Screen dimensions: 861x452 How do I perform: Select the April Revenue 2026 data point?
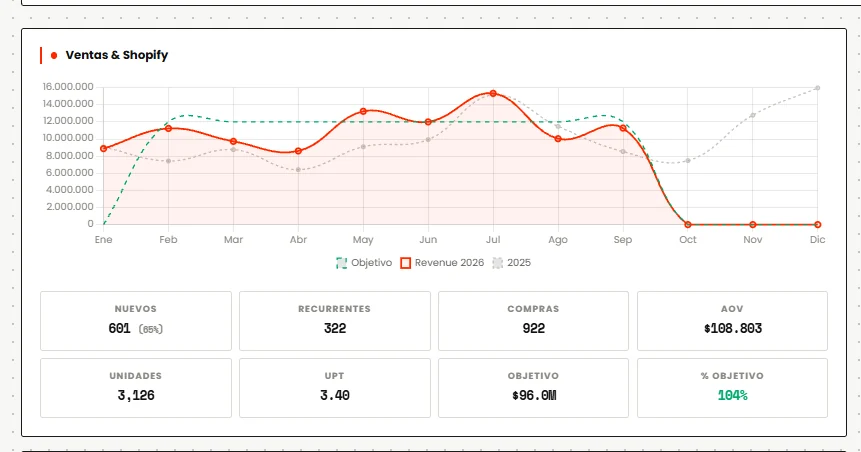(x=298, y=150)
